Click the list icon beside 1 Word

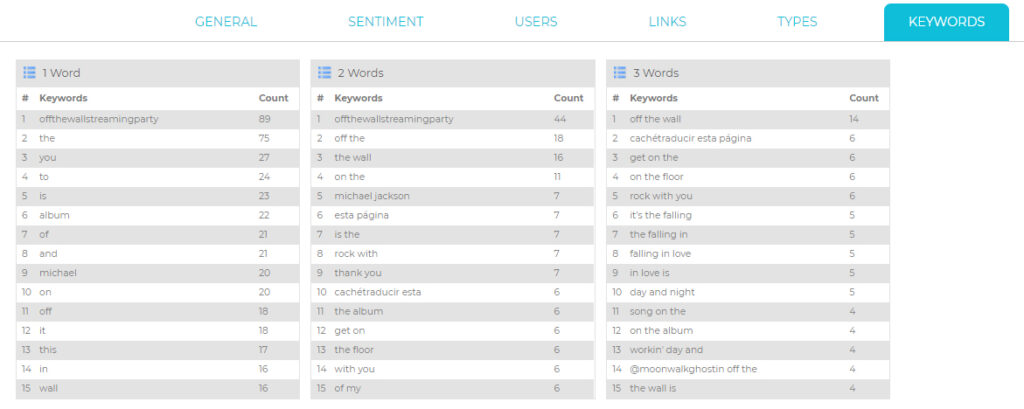tap(29, 73)
